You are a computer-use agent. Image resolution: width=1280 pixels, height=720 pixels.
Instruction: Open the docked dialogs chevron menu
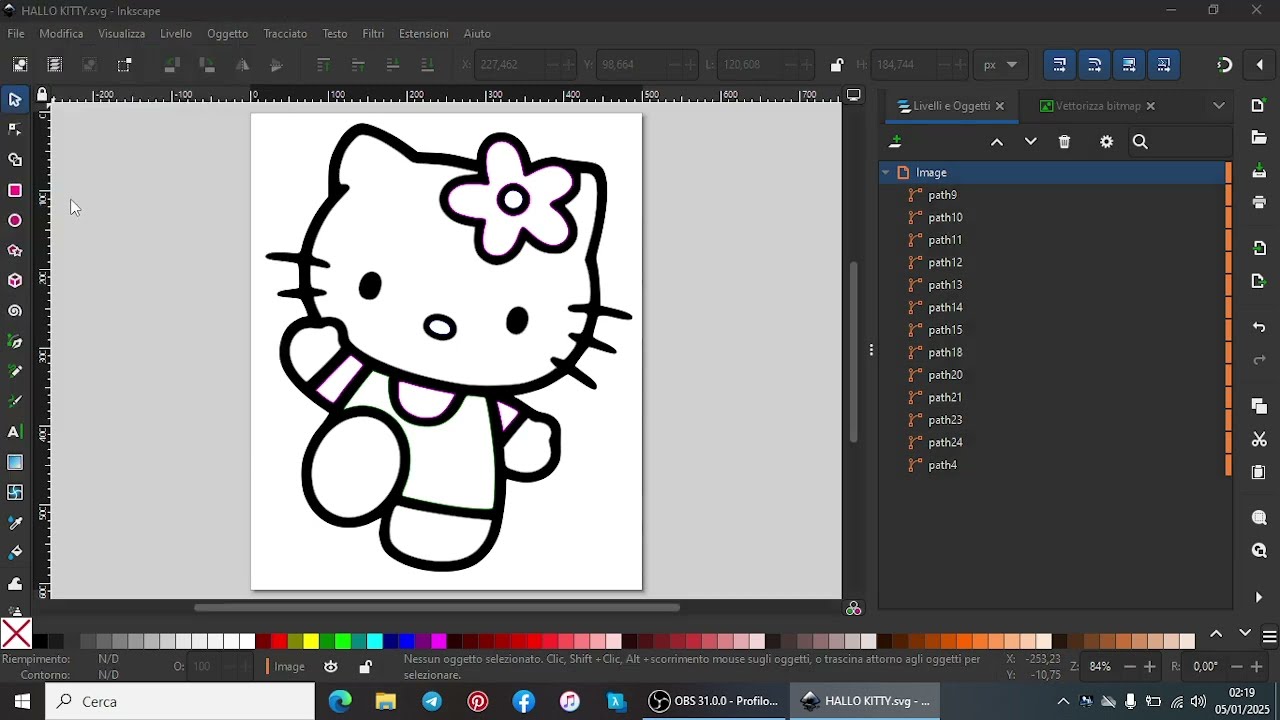tap(1219, 106)
